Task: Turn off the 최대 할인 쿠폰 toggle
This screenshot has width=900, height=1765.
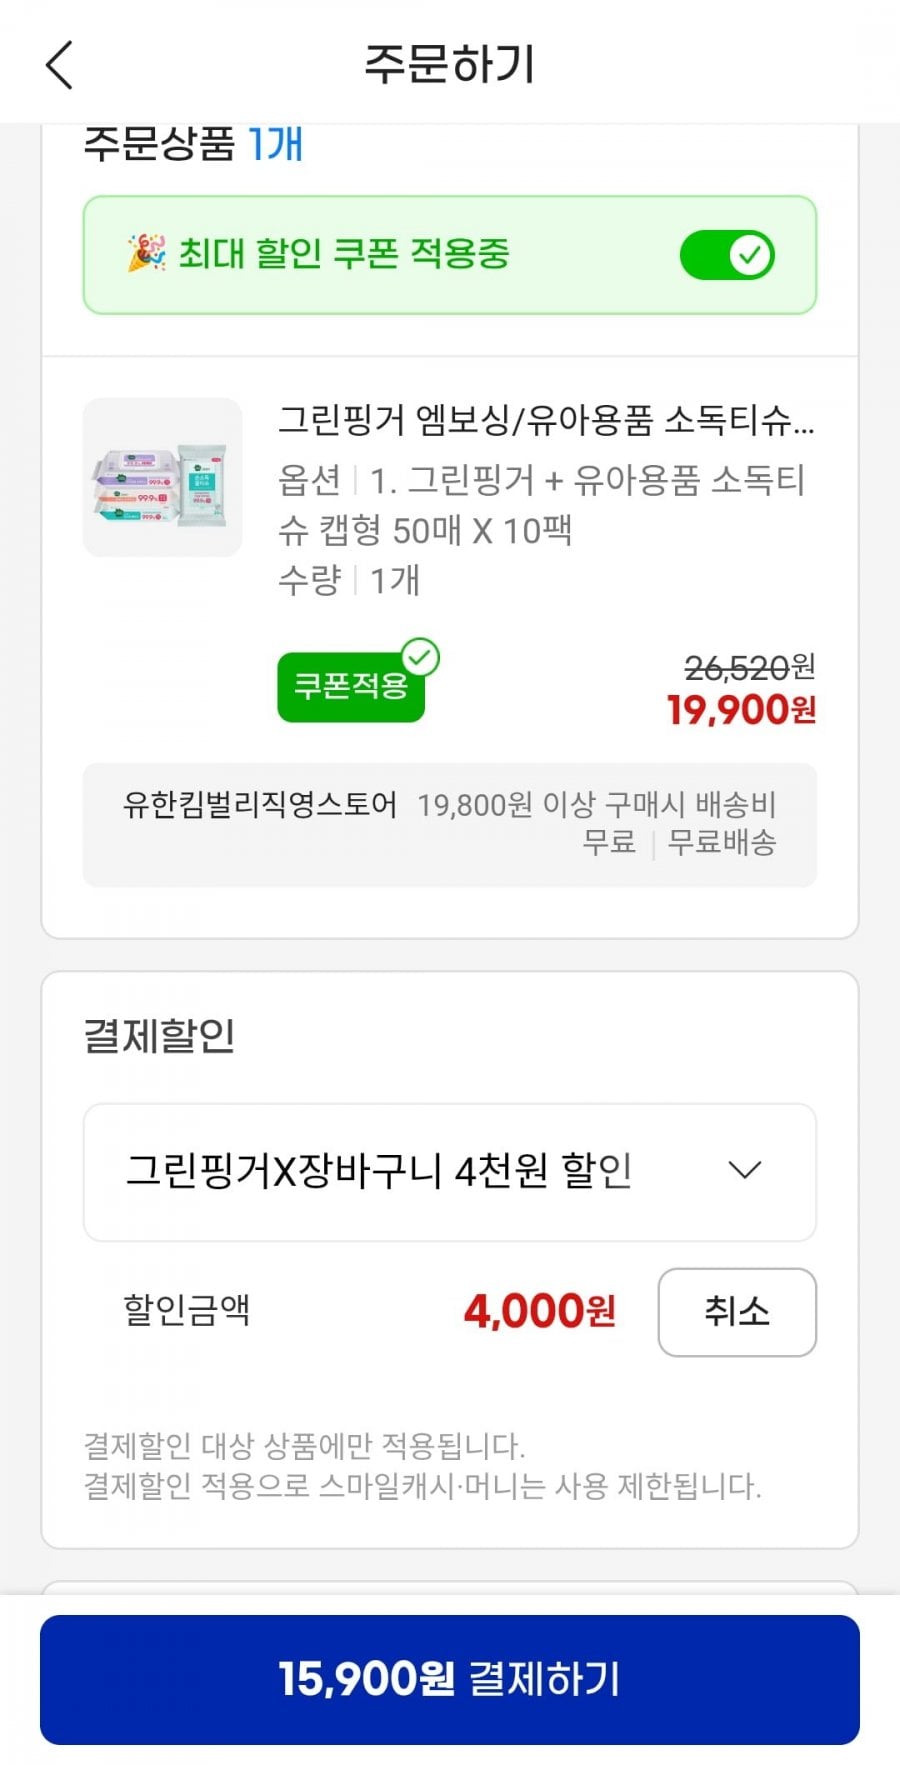Action: [x=727, y=255]
